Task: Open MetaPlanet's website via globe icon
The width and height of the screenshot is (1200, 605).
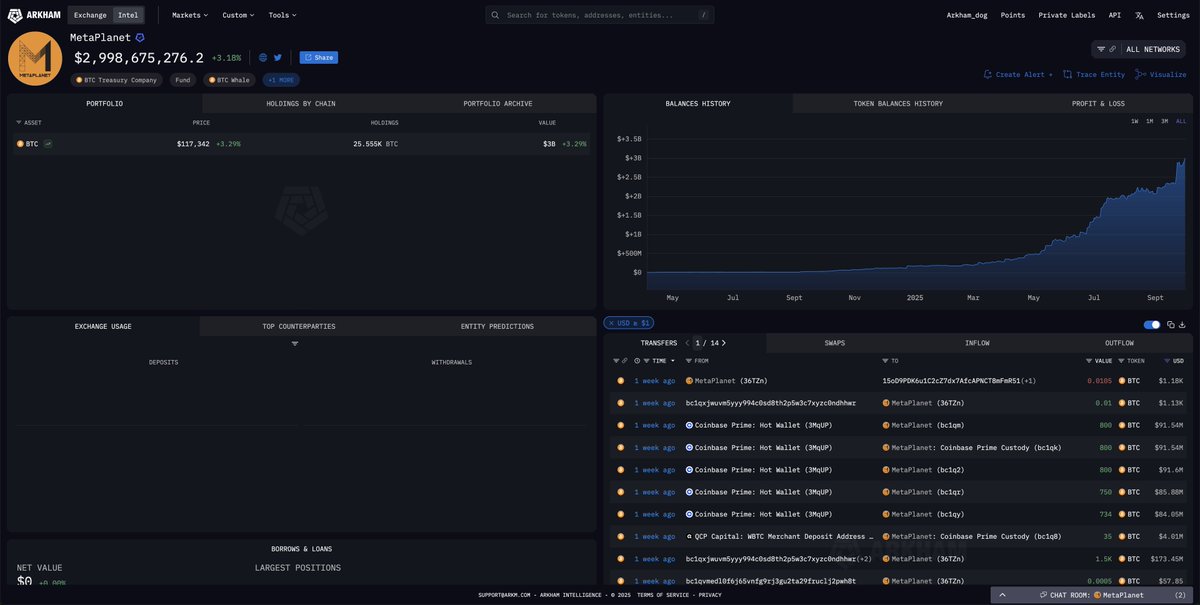Action: [263, 58]
